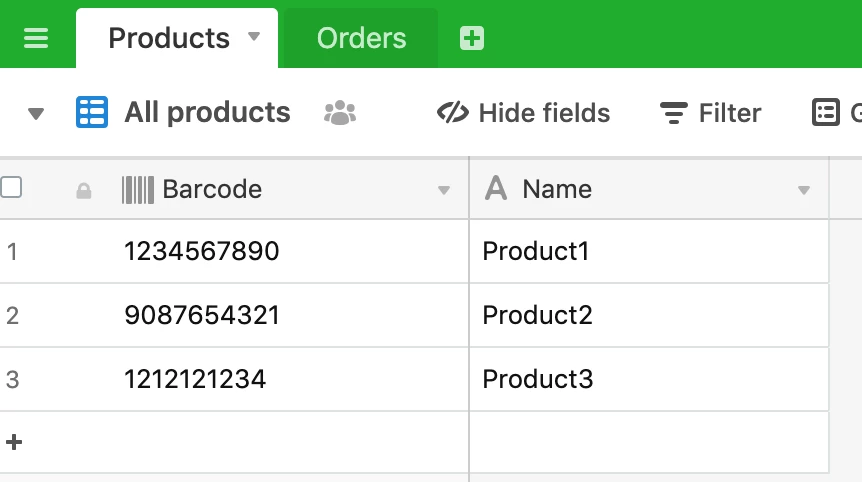This screenshot has height=482, width=862.
Task: Open Hide fields options
Action: click(523, 113)
